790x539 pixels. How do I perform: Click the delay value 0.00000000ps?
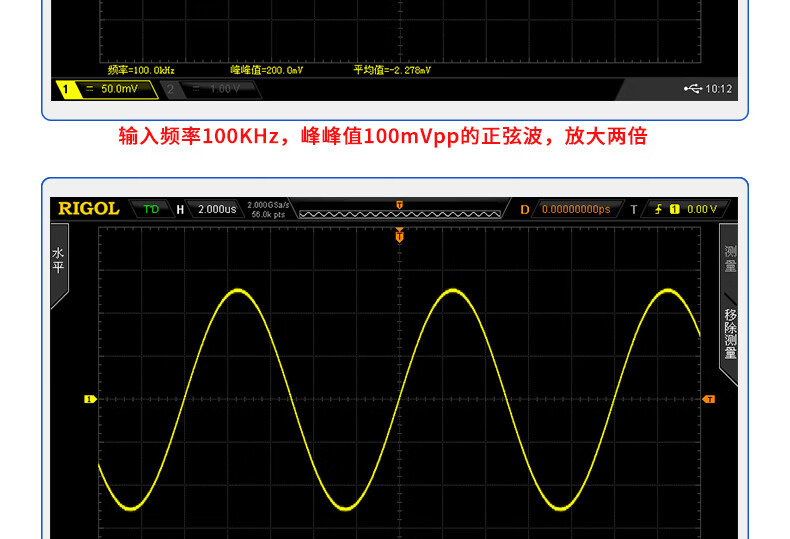tap(575, 209)
